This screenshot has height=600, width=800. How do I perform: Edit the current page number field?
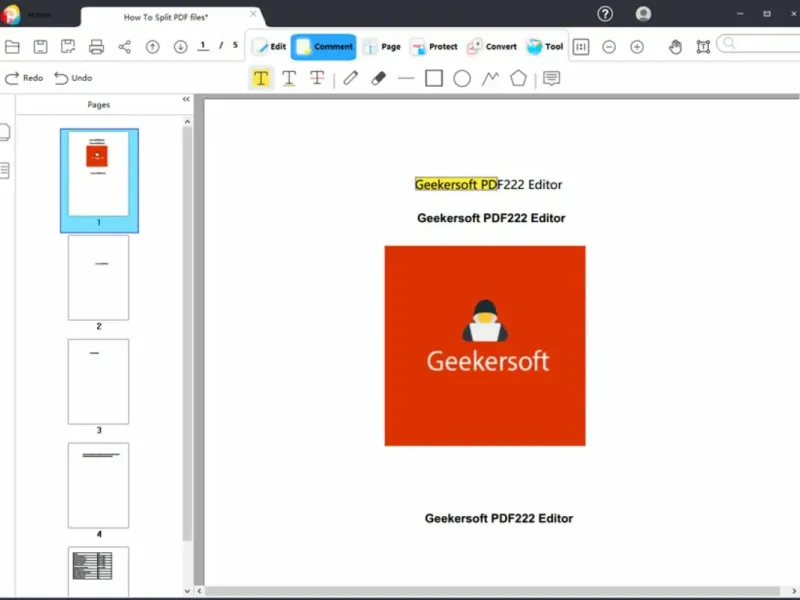point(203,46)
